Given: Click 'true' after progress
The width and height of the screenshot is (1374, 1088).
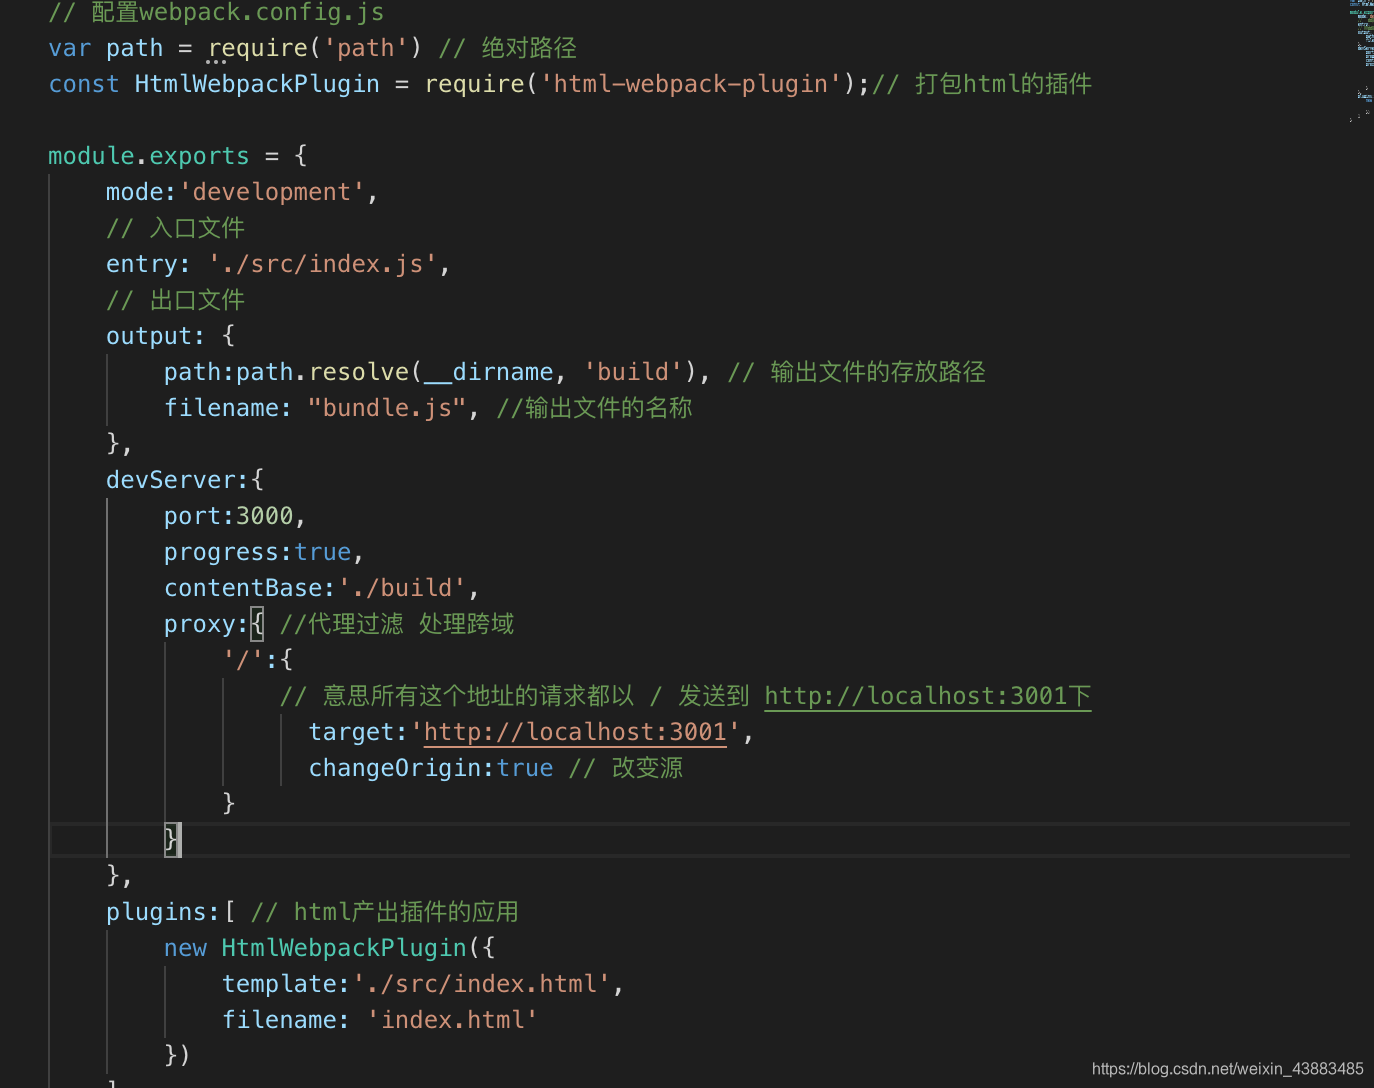Looking at the screenshot, I should coord(323,552).
